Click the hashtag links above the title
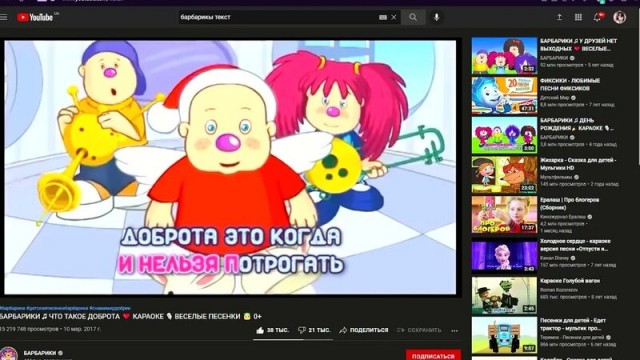640x360 pixels. click(65, 308)
